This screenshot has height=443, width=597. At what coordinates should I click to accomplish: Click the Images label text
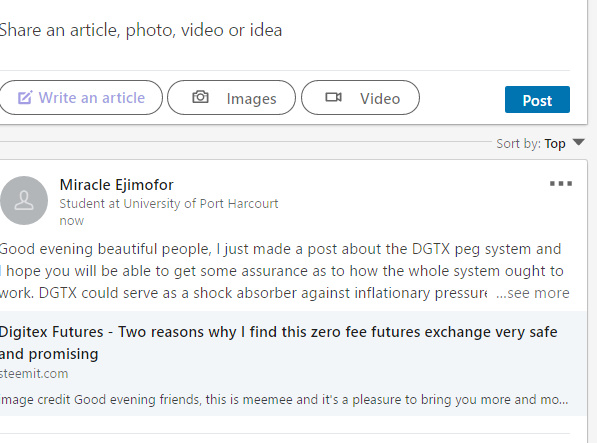pyautogui.click(x=251, y=99)
